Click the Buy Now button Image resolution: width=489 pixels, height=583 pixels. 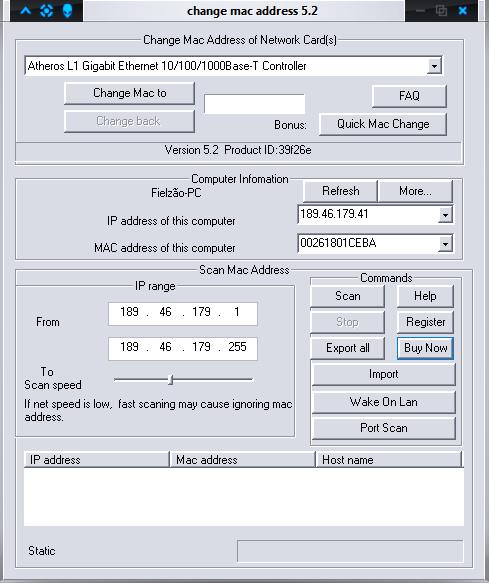(x=425, y=348)
